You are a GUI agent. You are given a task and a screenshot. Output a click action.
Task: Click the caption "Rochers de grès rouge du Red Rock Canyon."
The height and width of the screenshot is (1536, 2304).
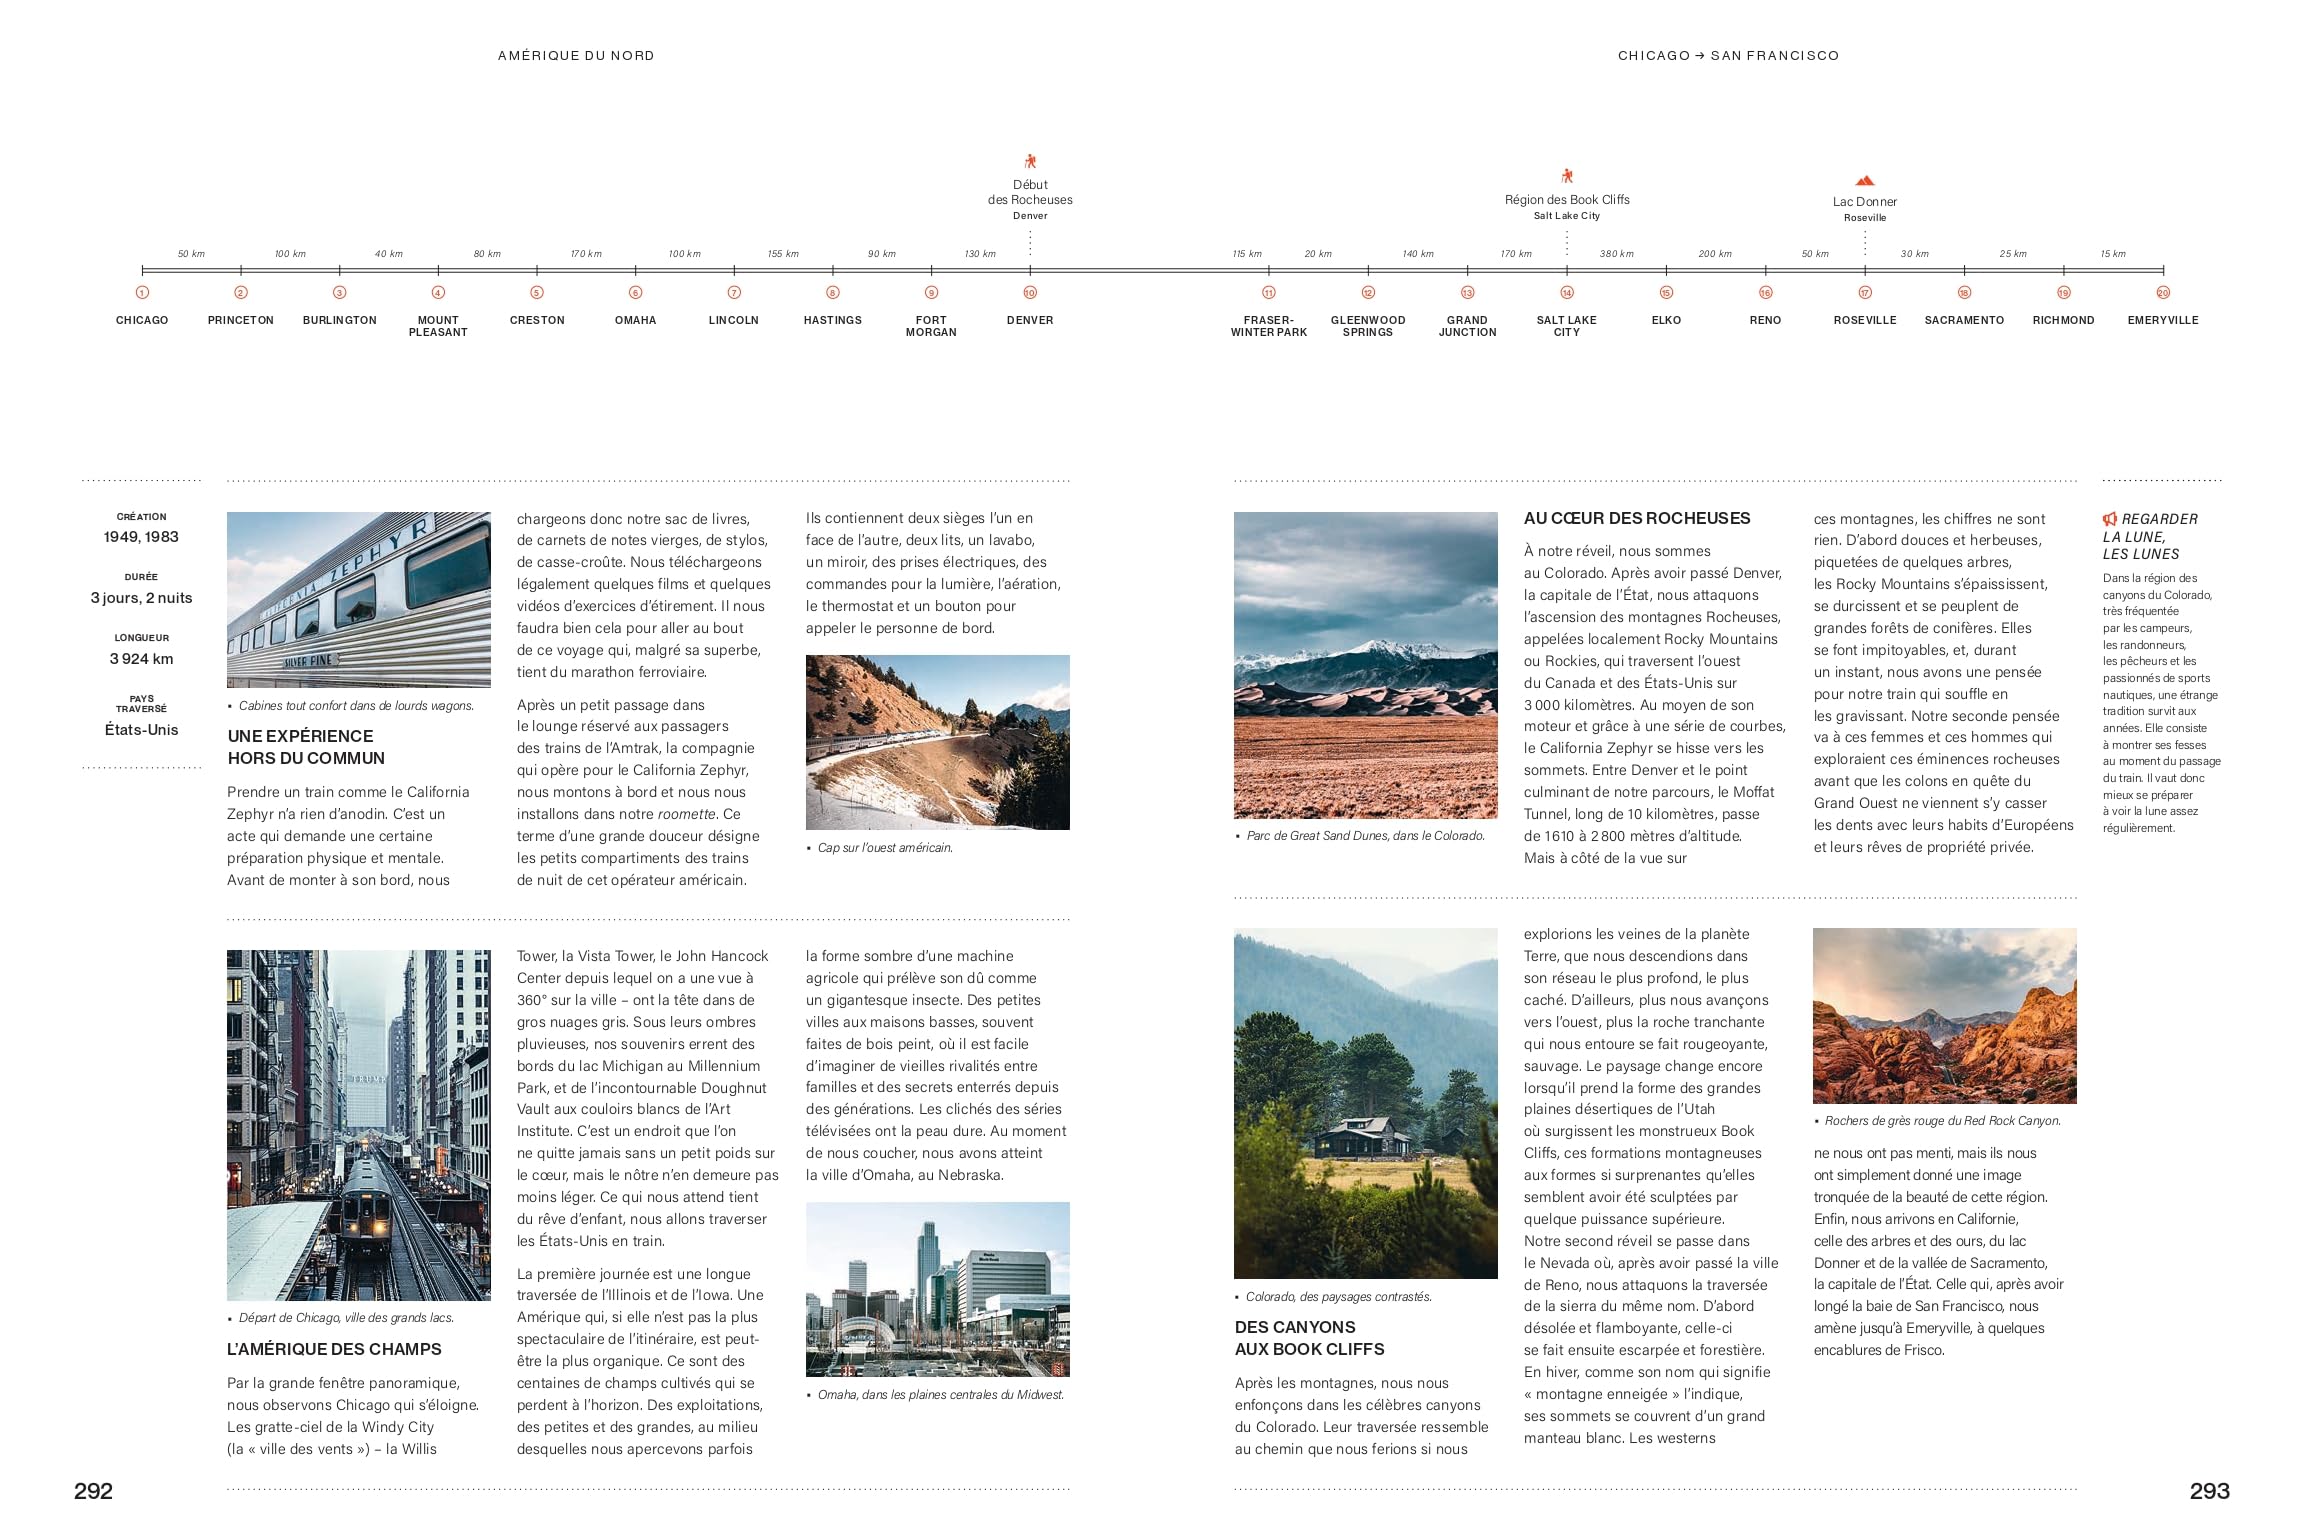[x=1943, y=1121]
